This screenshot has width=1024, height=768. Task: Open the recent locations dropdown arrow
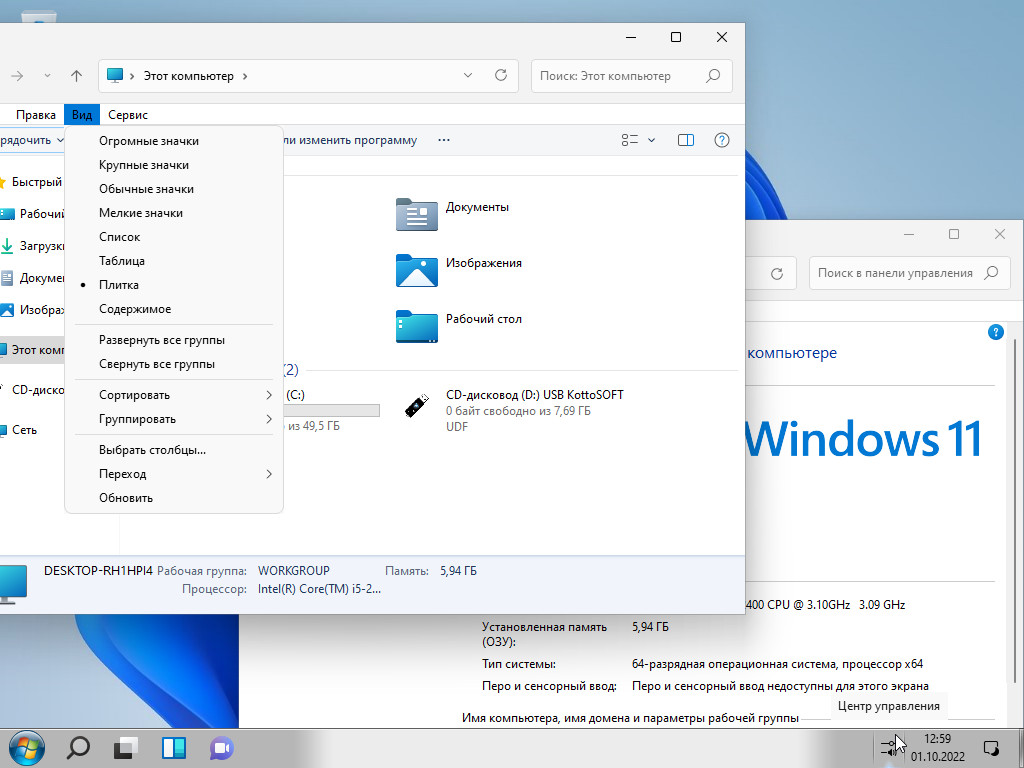pyautogui.click(x=47, y=76)
